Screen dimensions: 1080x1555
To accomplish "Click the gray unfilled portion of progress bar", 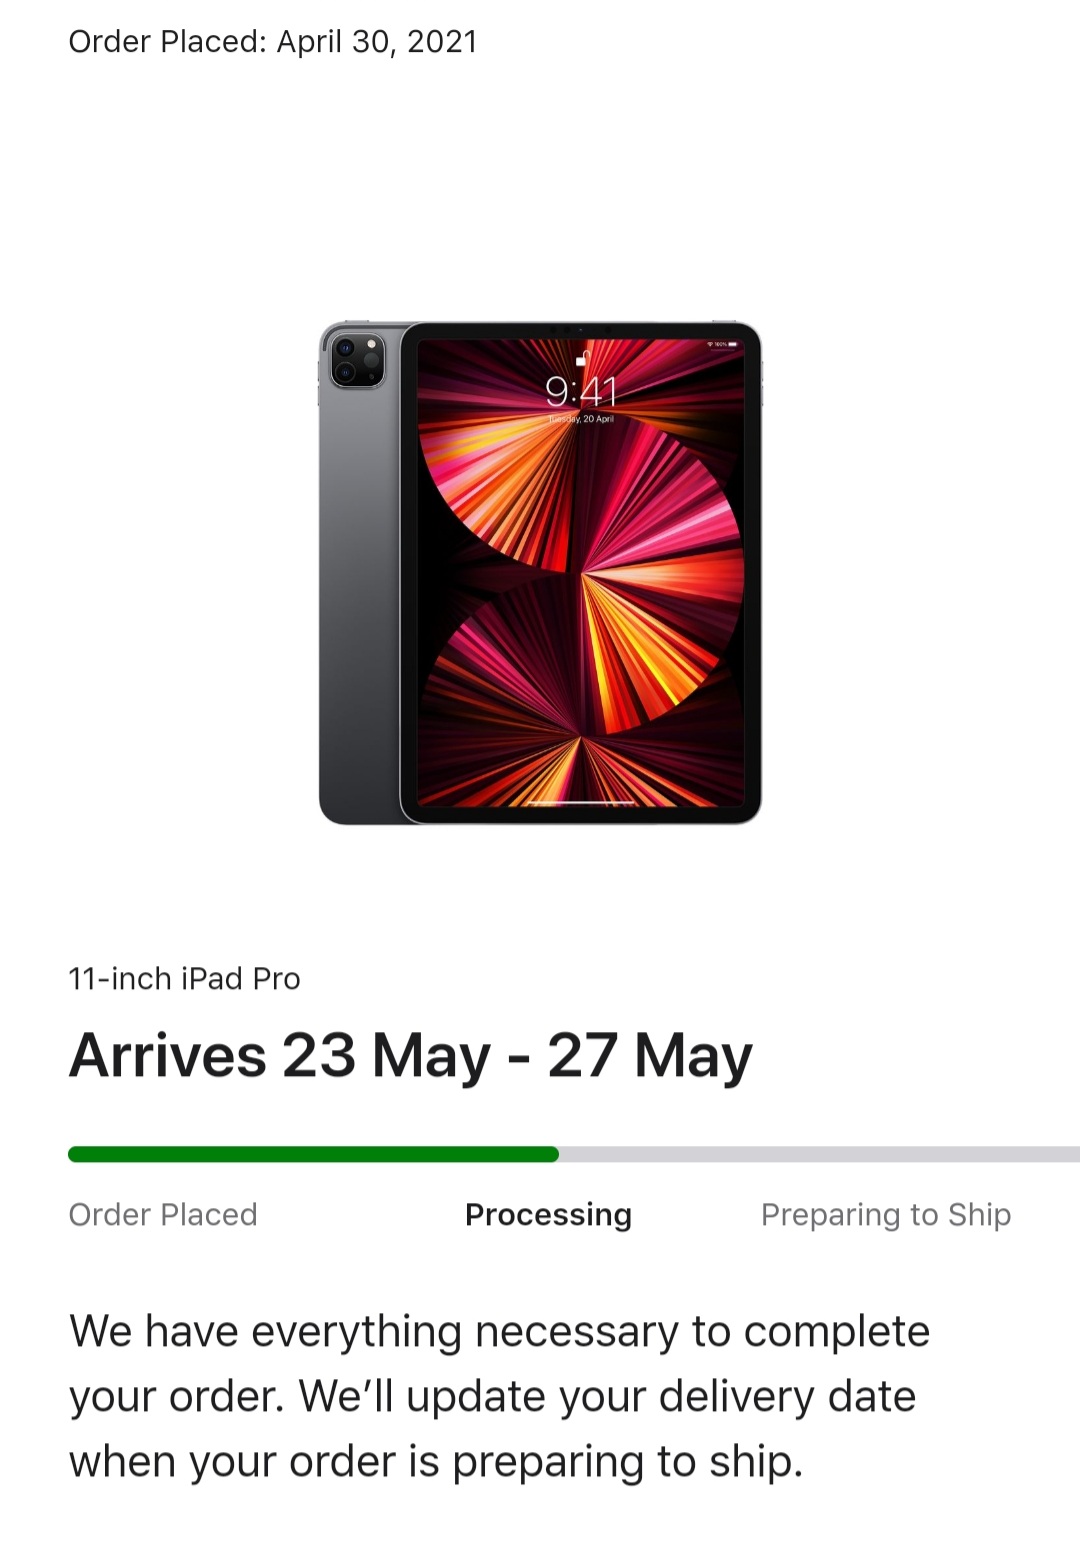I will (819, 1155).
